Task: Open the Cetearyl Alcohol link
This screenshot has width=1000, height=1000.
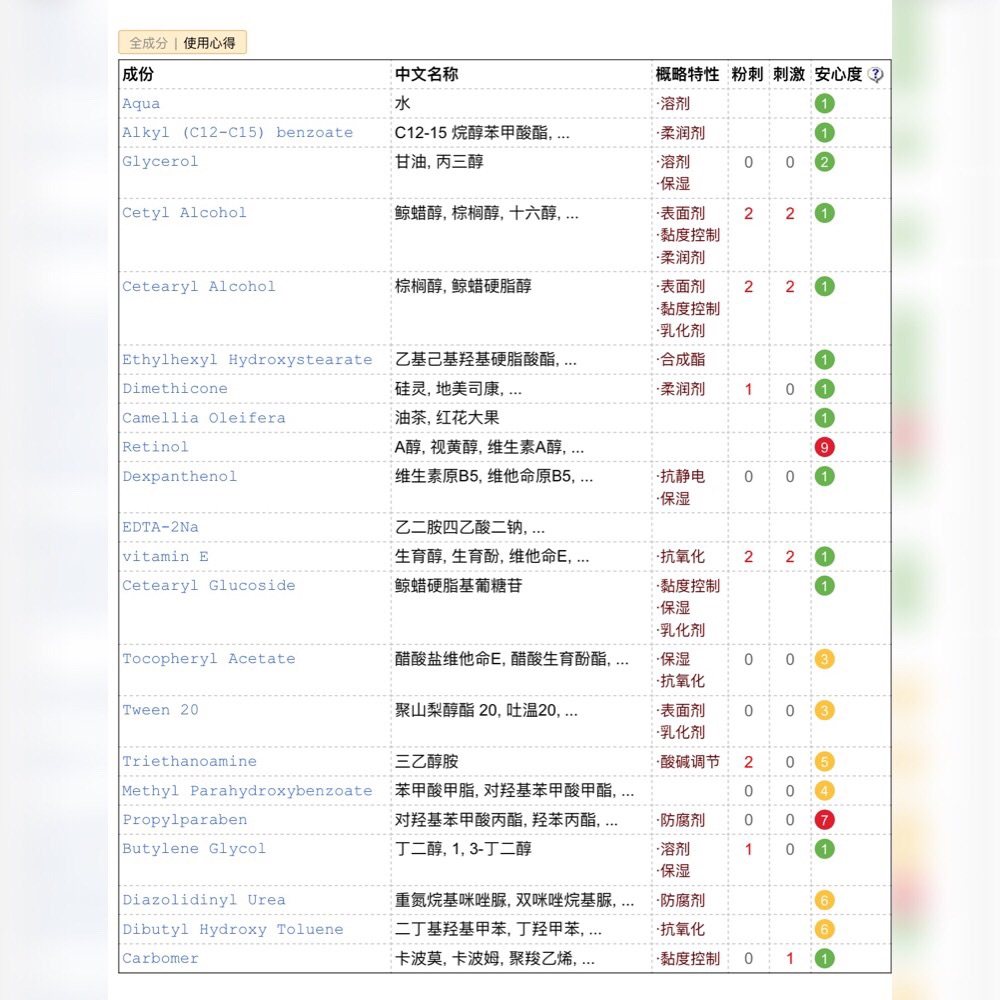Action: click(x=199, y=286)
